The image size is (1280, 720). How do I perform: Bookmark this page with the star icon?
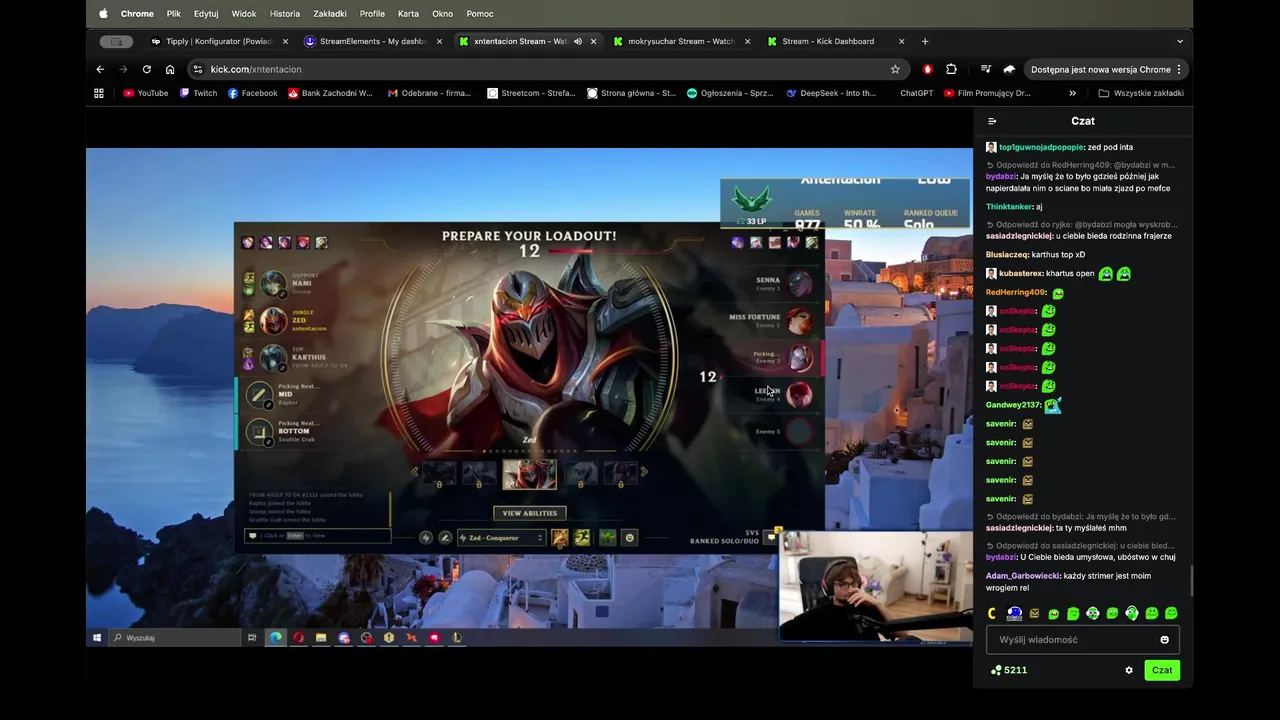tap(895, 69)
